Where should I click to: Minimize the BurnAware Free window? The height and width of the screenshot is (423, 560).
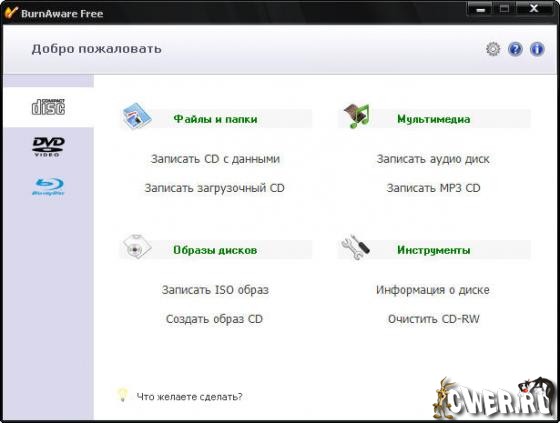pos(480,9)
